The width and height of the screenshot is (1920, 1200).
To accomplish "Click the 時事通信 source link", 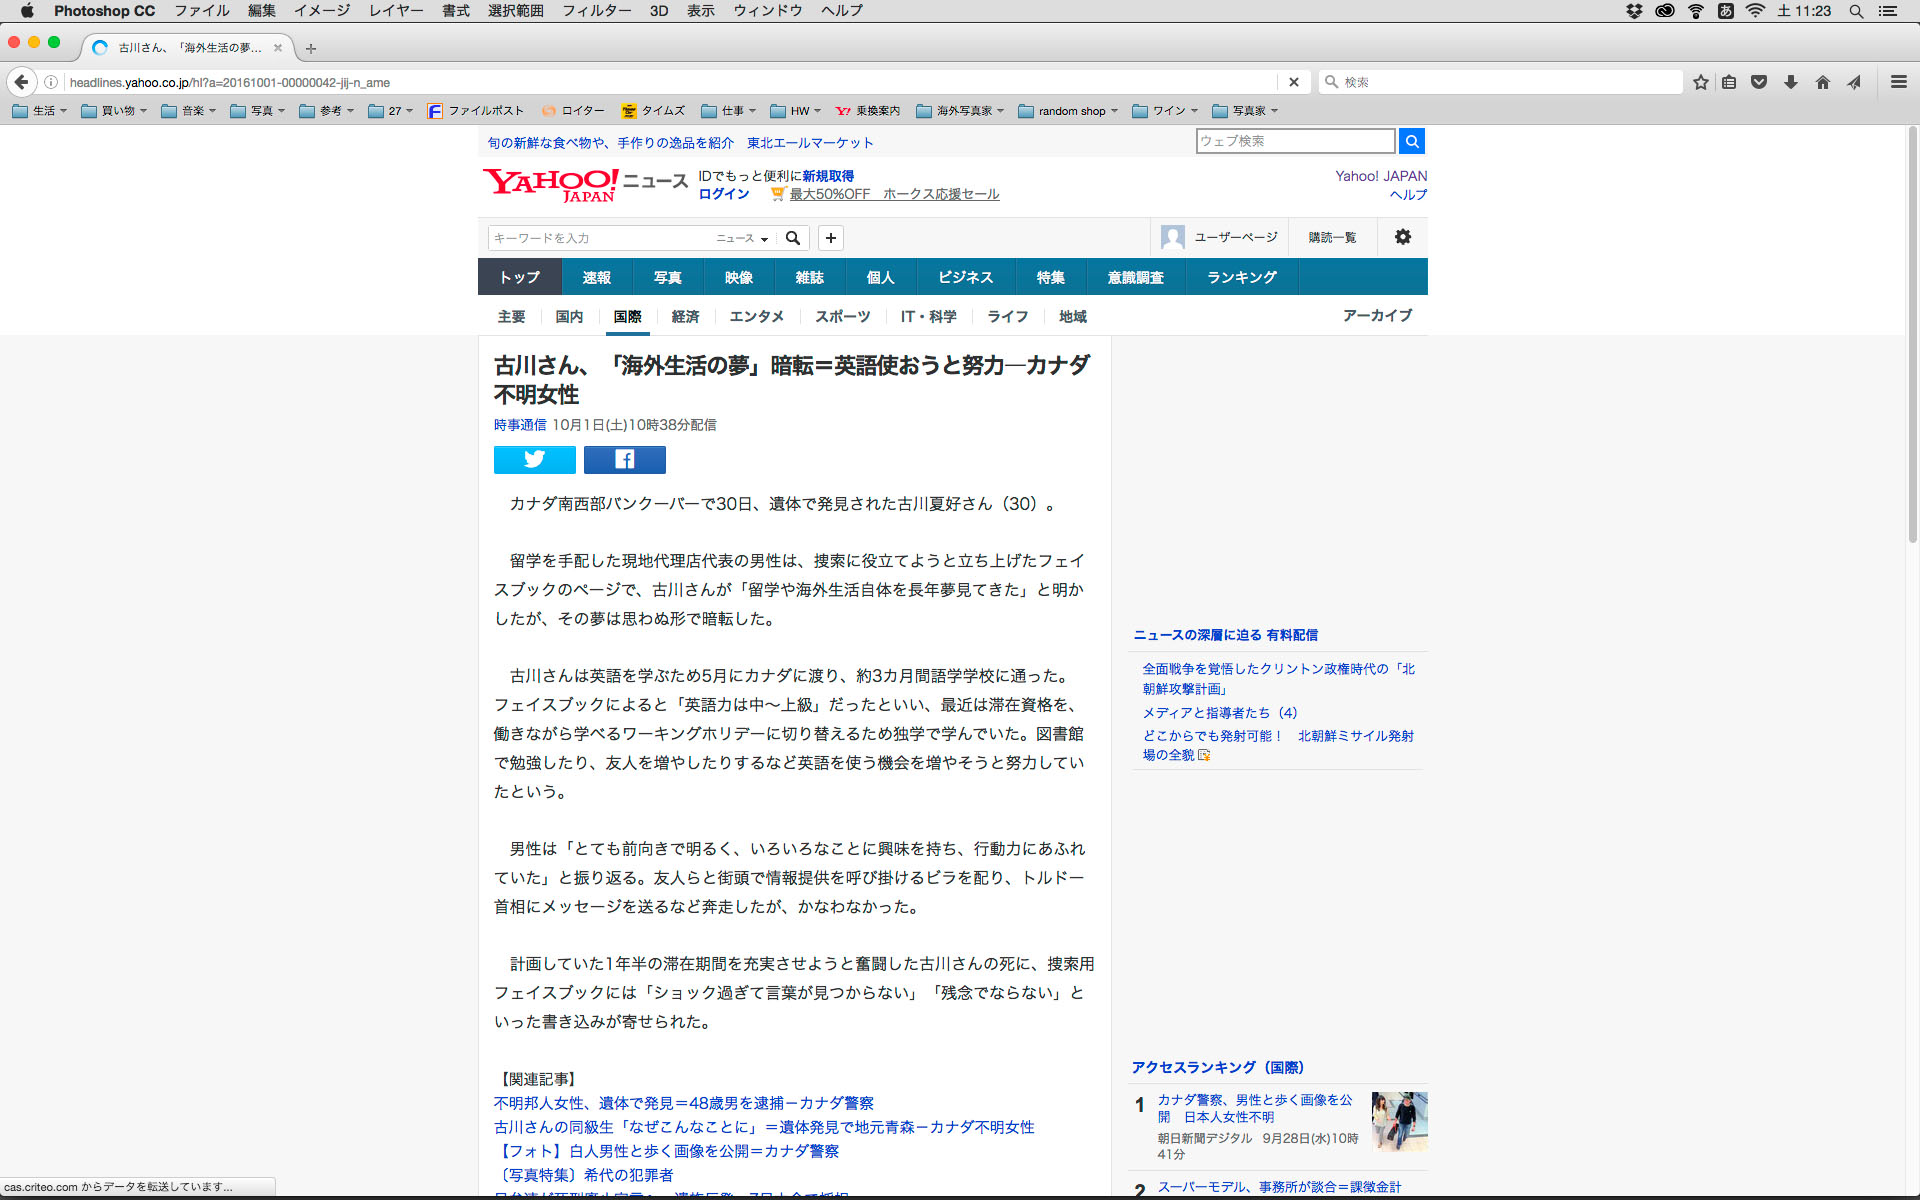I will coord(520,425).
